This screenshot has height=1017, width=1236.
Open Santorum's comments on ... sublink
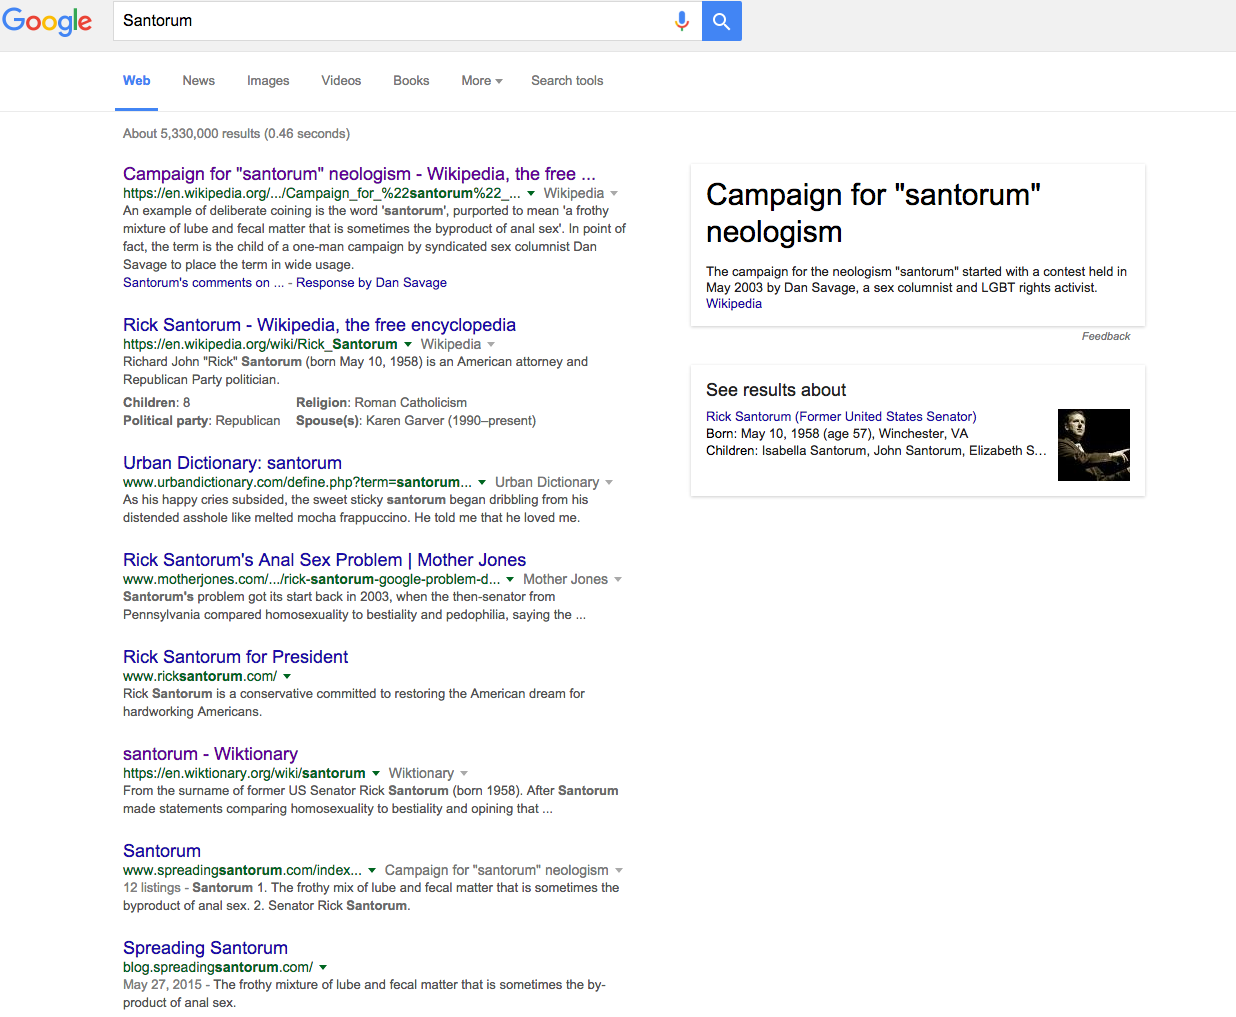click(x=203, y=283)
